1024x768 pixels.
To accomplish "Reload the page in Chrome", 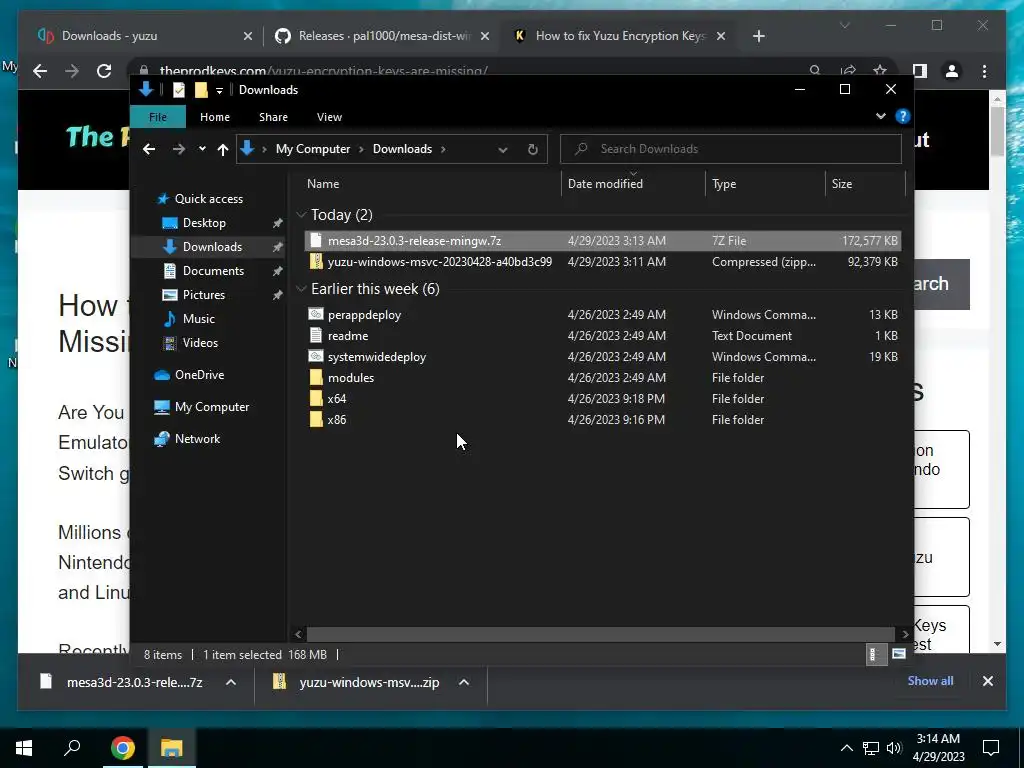I will tap(104, 71).
